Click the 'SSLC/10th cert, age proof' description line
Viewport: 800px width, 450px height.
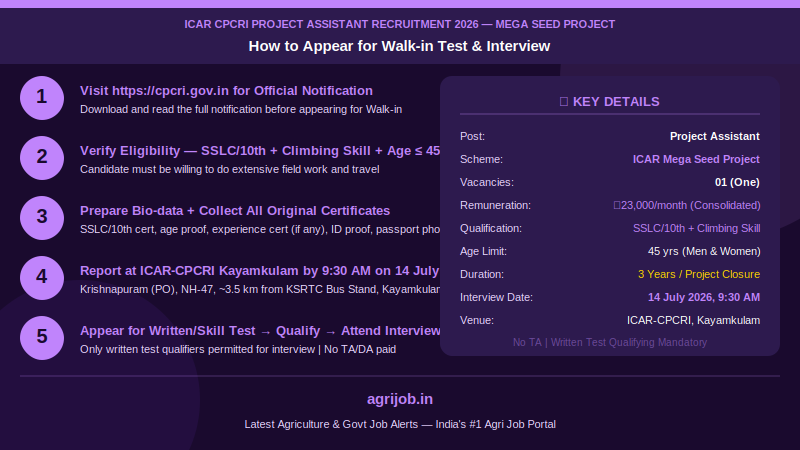260,230
